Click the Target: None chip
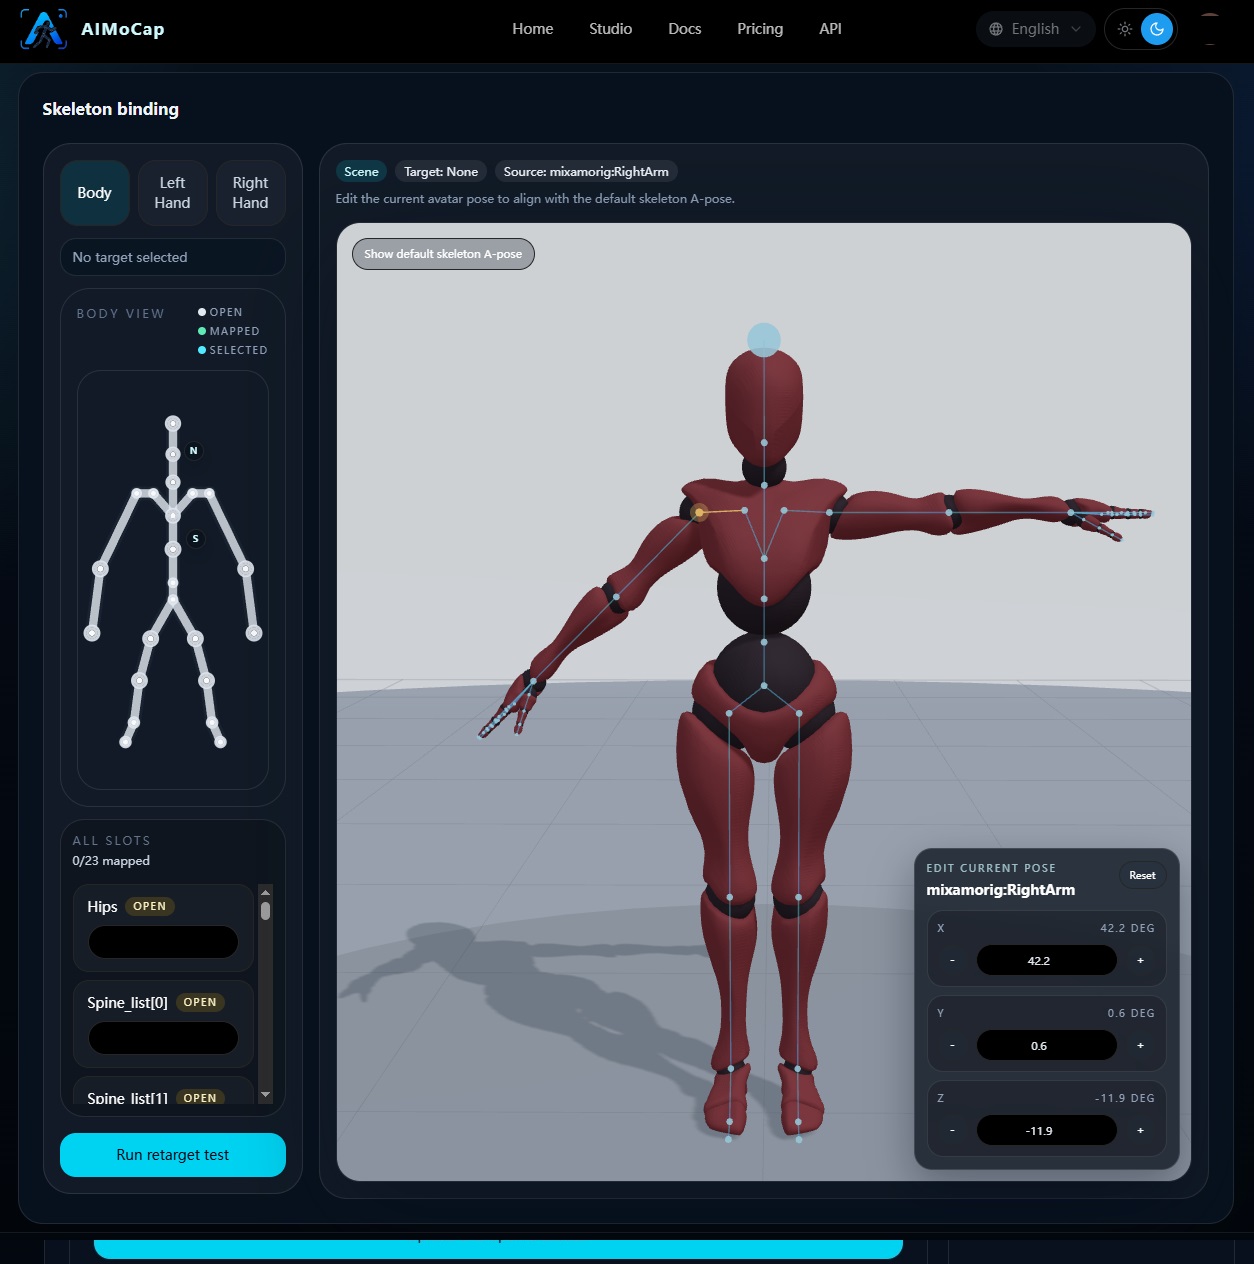 point(441,172)
